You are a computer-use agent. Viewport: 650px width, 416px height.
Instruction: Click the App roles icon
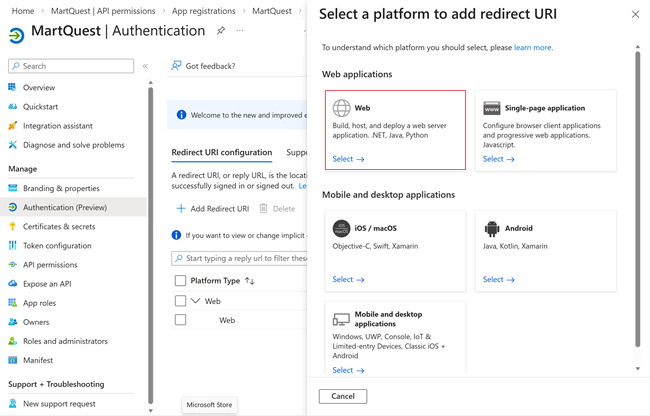tap(12, 302)
